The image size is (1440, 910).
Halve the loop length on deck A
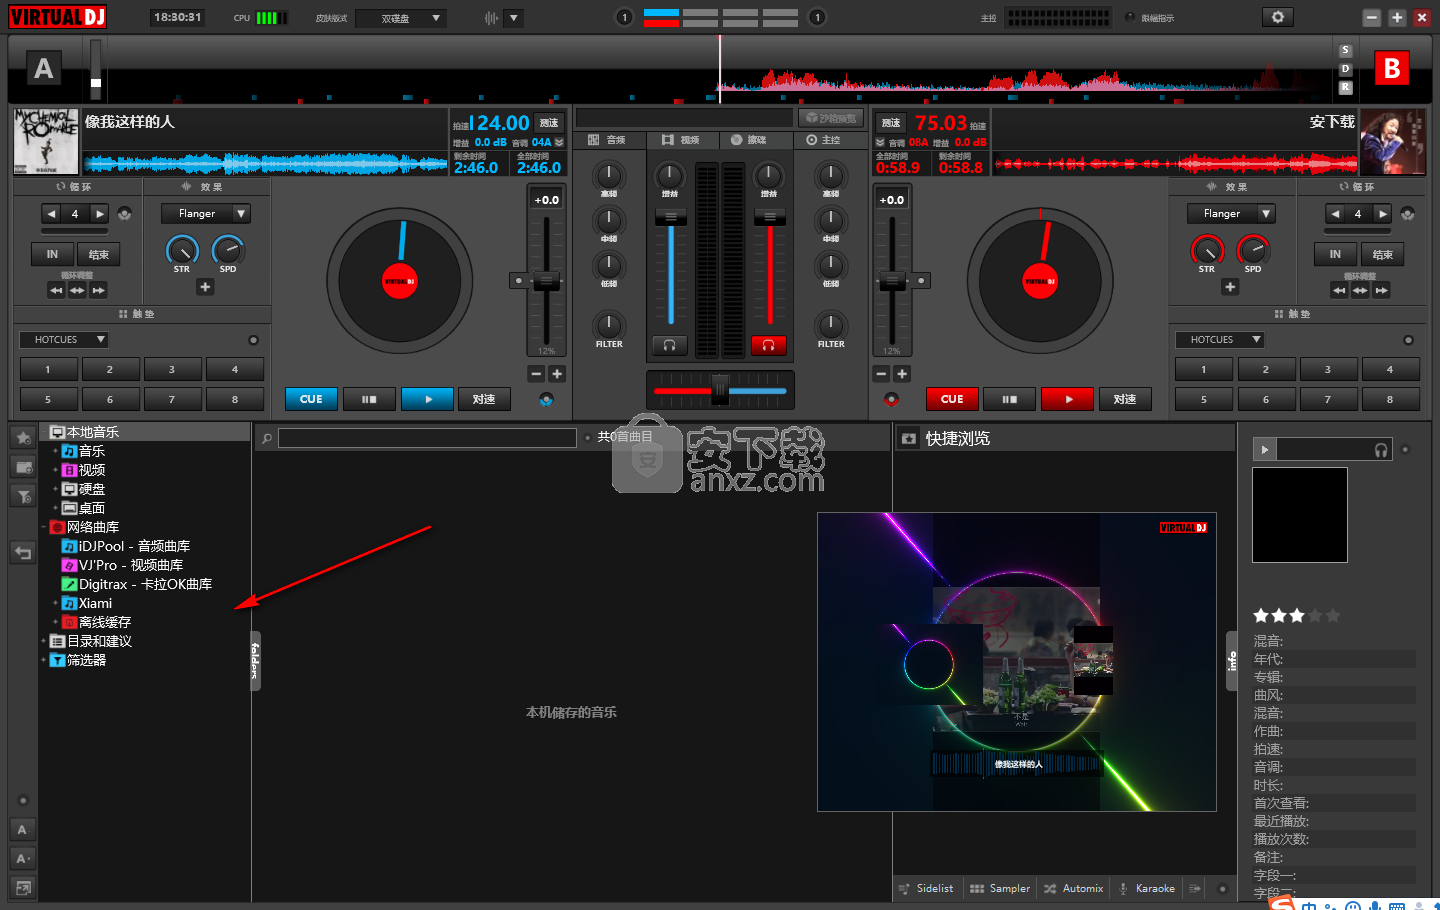[51, 213]
